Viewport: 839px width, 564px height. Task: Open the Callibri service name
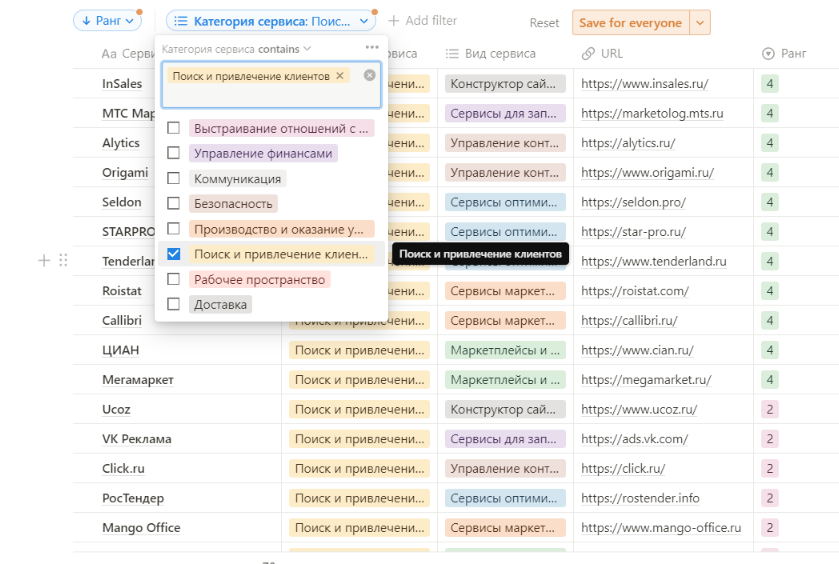pos(122,321)
